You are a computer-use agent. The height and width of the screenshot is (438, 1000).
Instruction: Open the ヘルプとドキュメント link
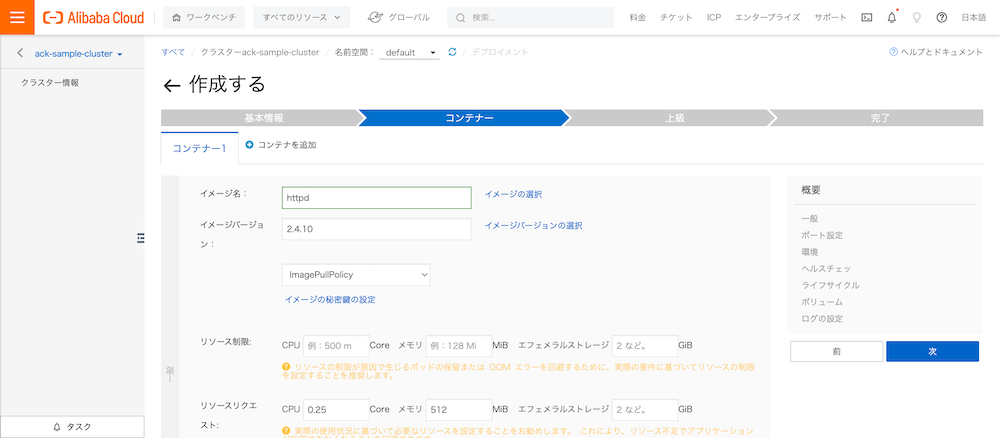pos(935,52)
